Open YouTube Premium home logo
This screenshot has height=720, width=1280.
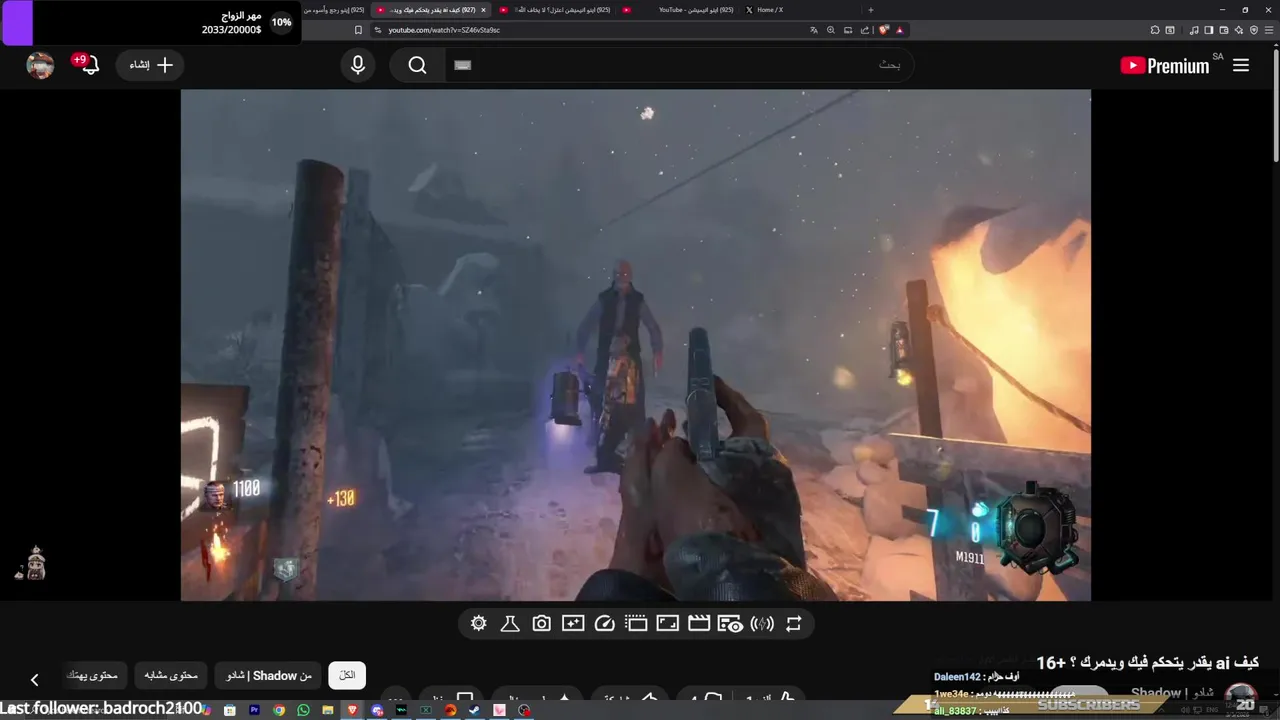[1165, 65]
